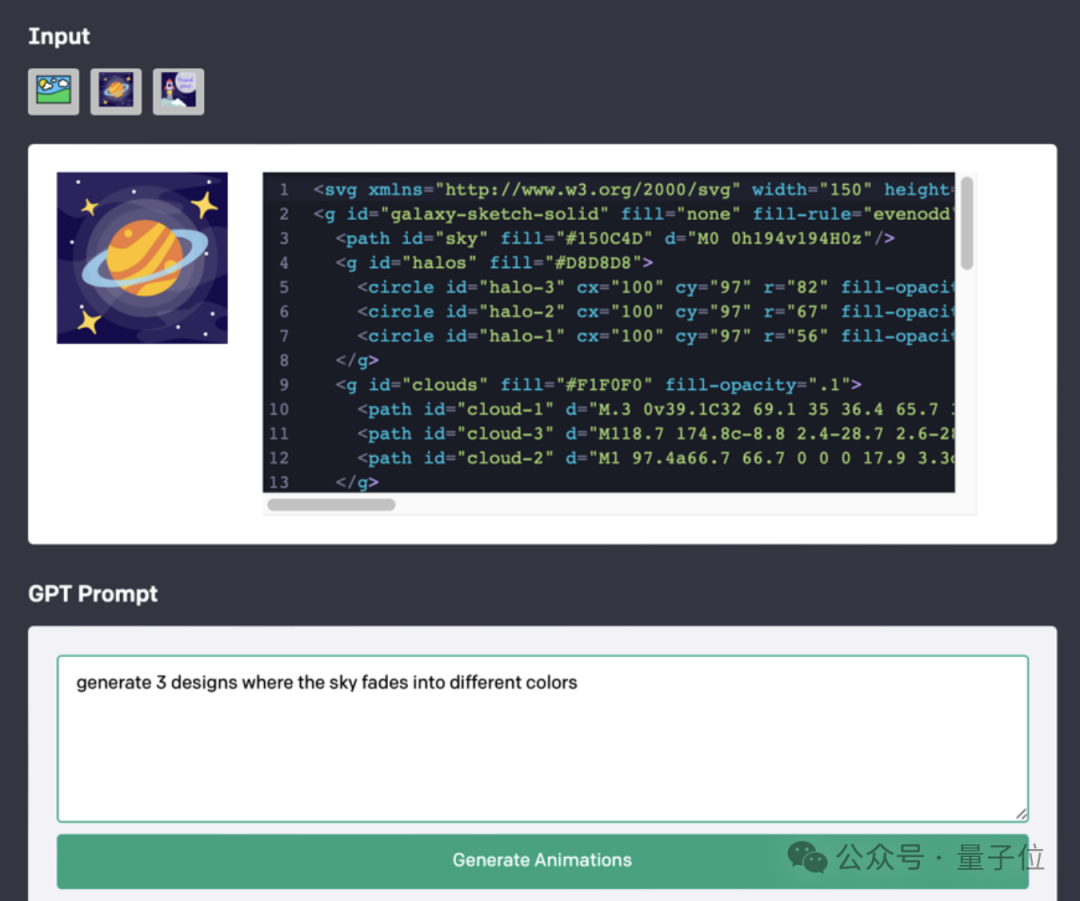The width and height of the screenshot is (1080, 901).
Task: Select the rocket thank-you sample icon
Action: coord(178,92)
